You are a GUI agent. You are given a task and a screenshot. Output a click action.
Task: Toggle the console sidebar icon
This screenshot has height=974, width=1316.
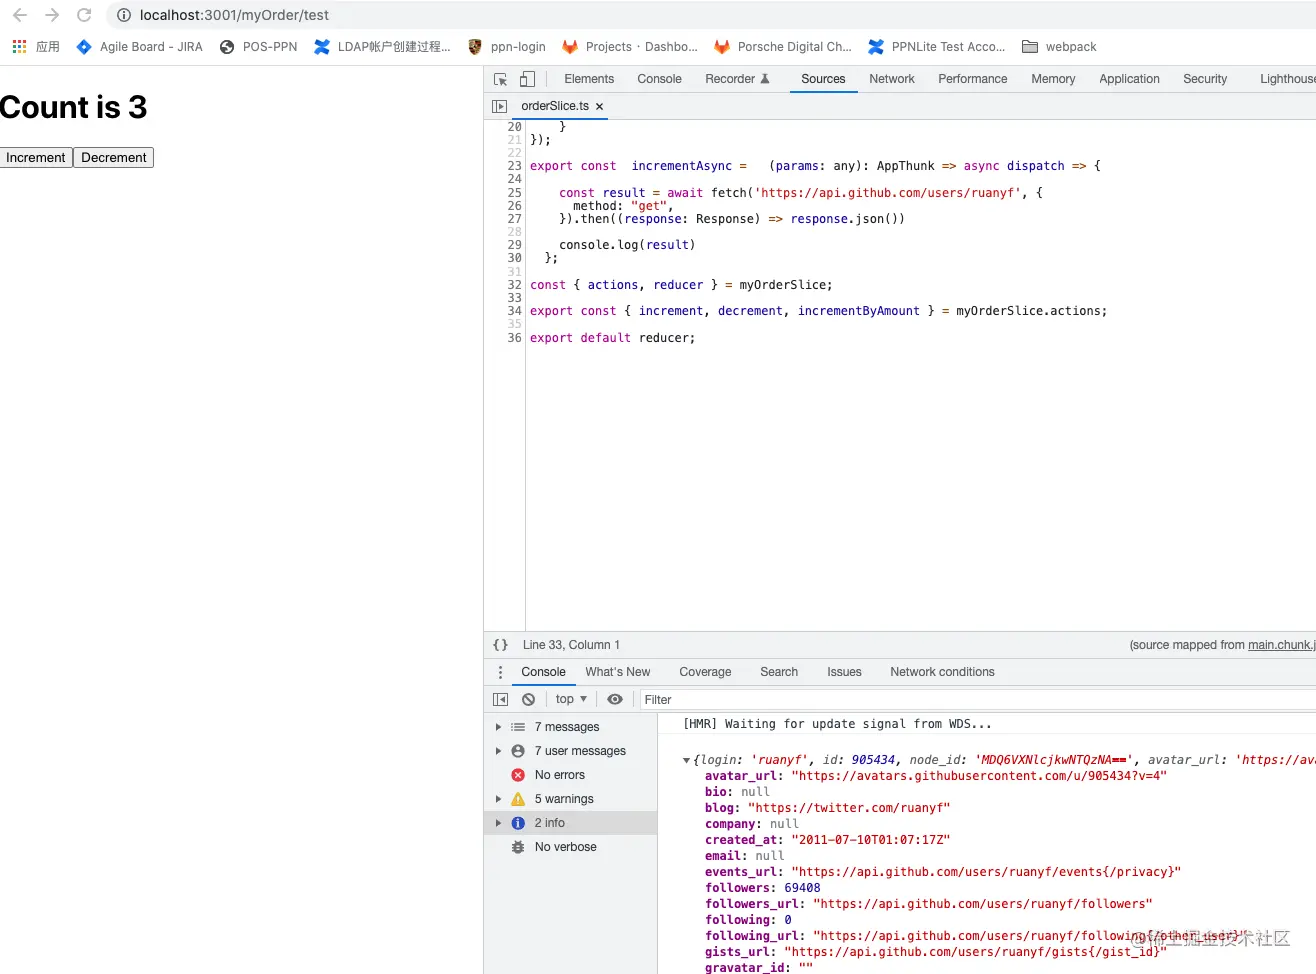[501, 699]
